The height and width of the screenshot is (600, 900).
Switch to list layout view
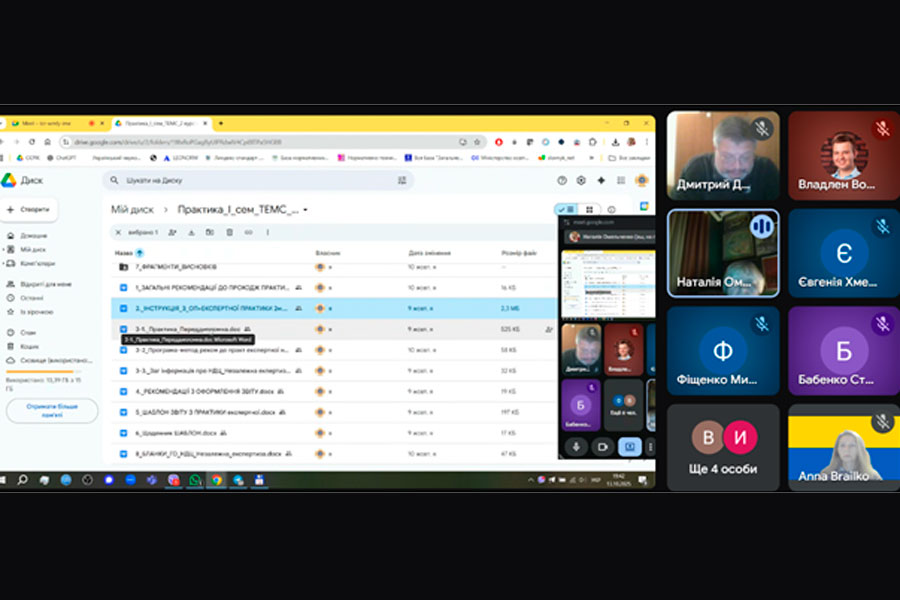(x=567, y=210)
